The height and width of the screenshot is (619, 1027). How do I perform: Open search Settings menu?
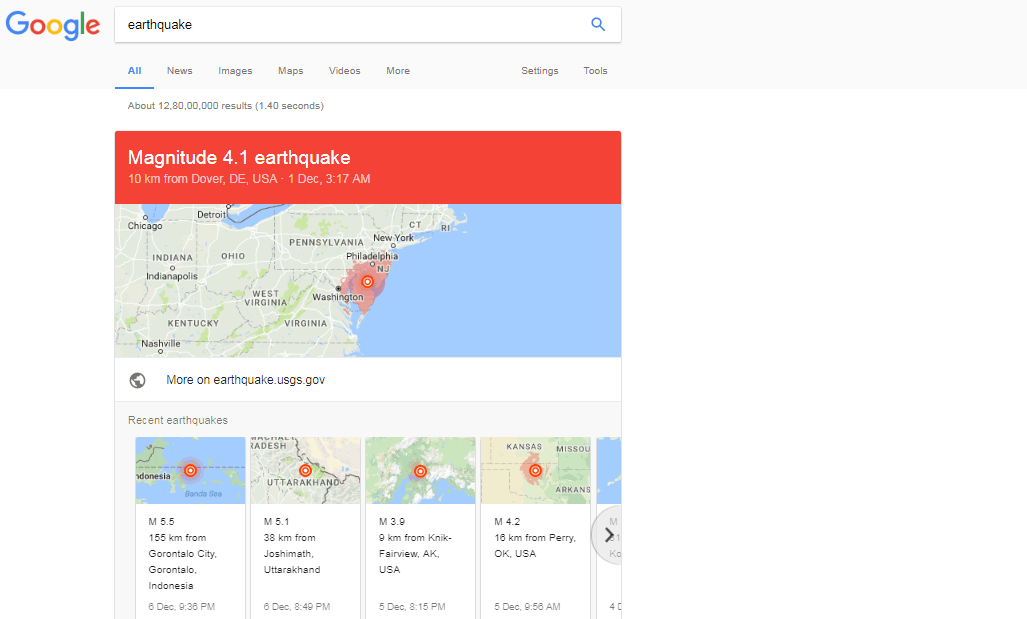tap(540, 71)
